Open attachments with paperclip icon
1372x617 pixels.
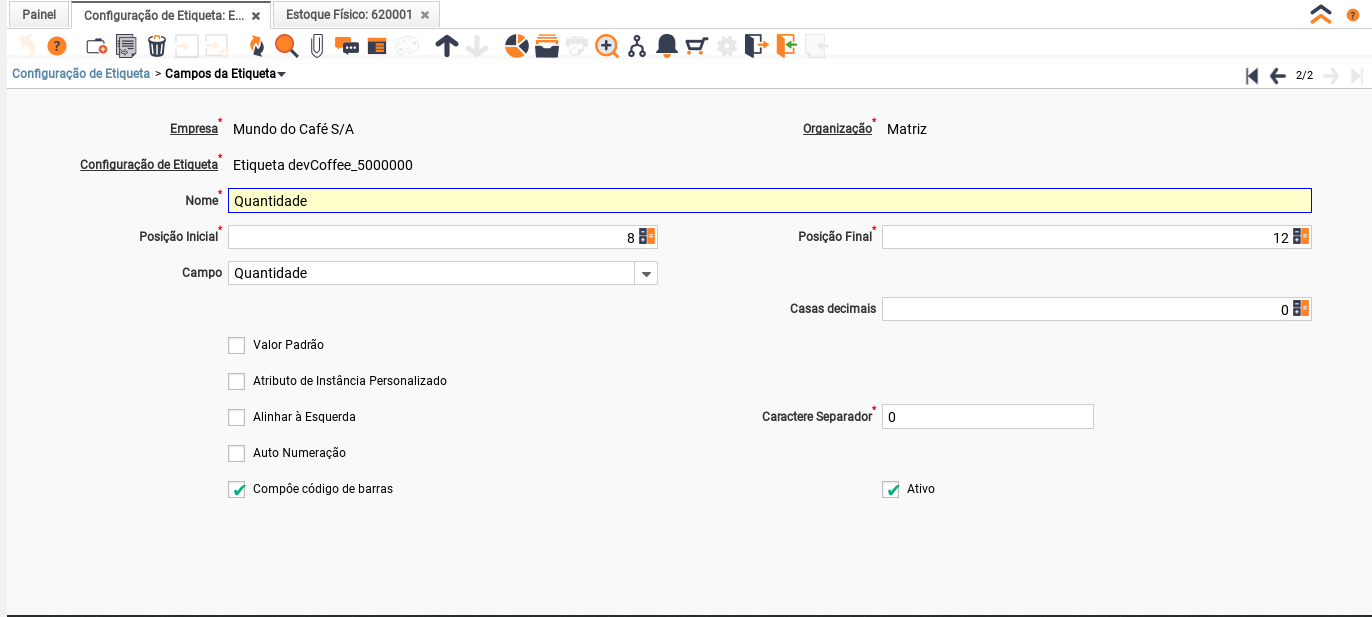tap(317, 46)
